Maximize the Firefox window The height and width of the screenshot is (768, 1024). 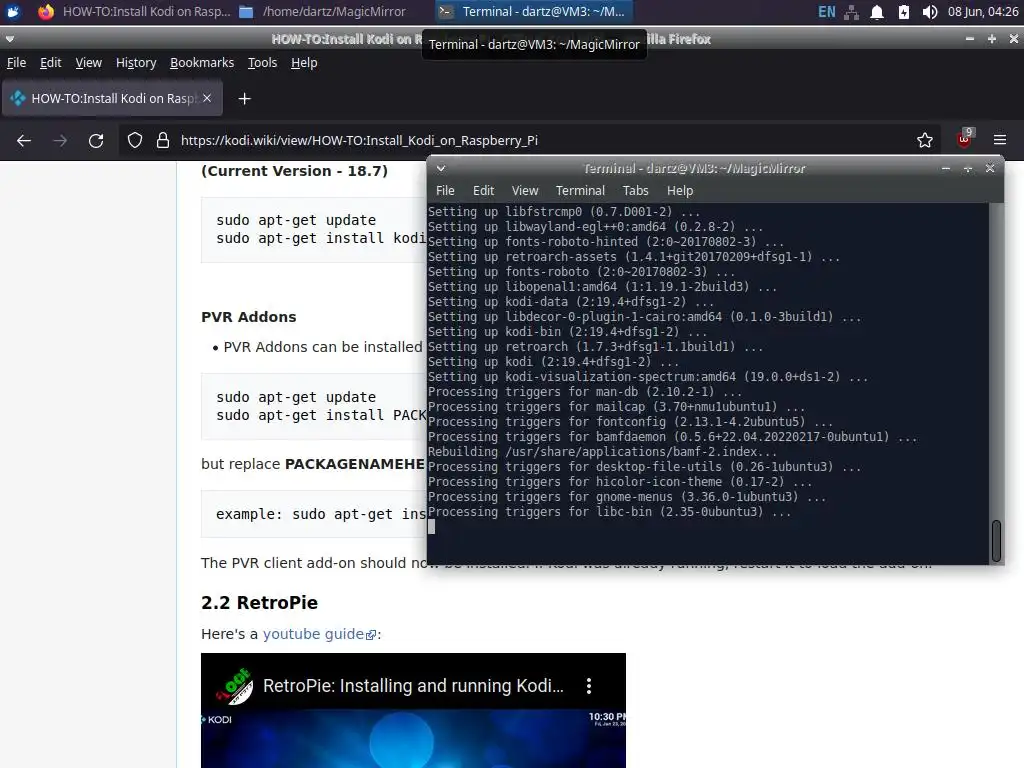991,39
